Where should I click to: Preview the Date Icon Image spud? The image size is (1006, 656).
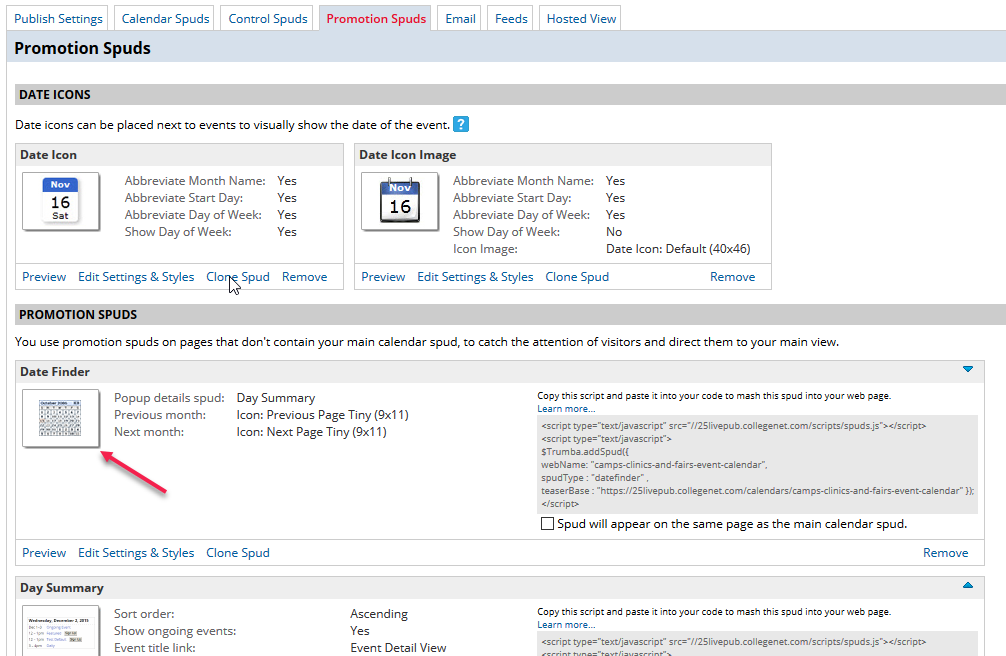tap(383, 277)
